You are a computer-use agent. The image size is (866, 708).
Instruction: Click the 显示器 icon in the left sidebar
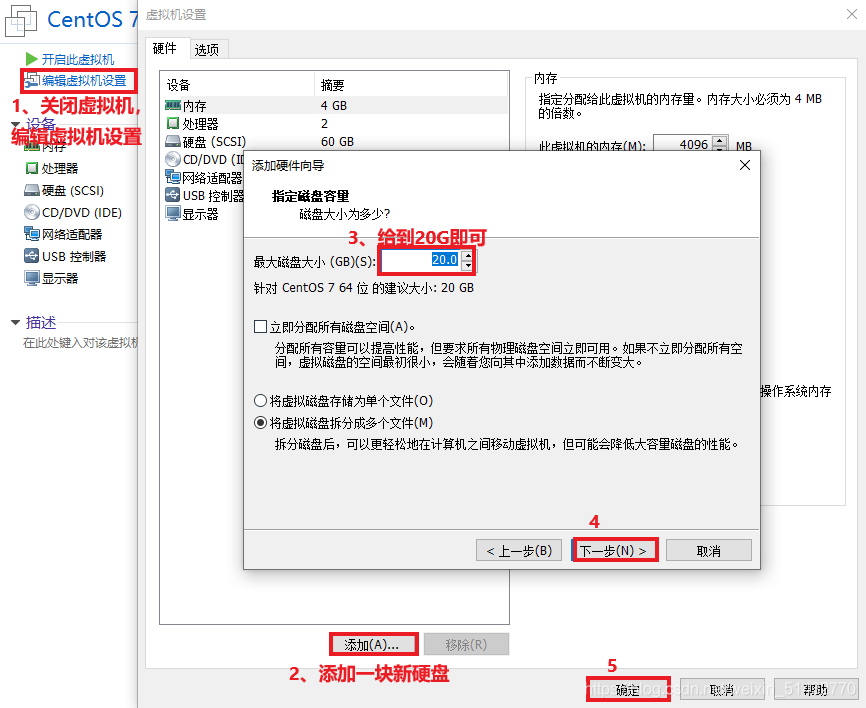pos(32,278)
